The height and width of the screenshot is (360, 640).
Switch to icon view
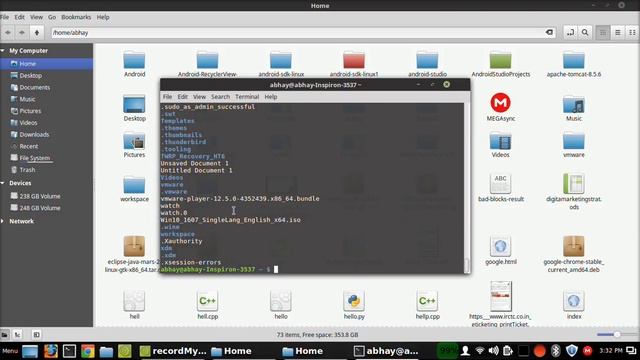(603, 33)
